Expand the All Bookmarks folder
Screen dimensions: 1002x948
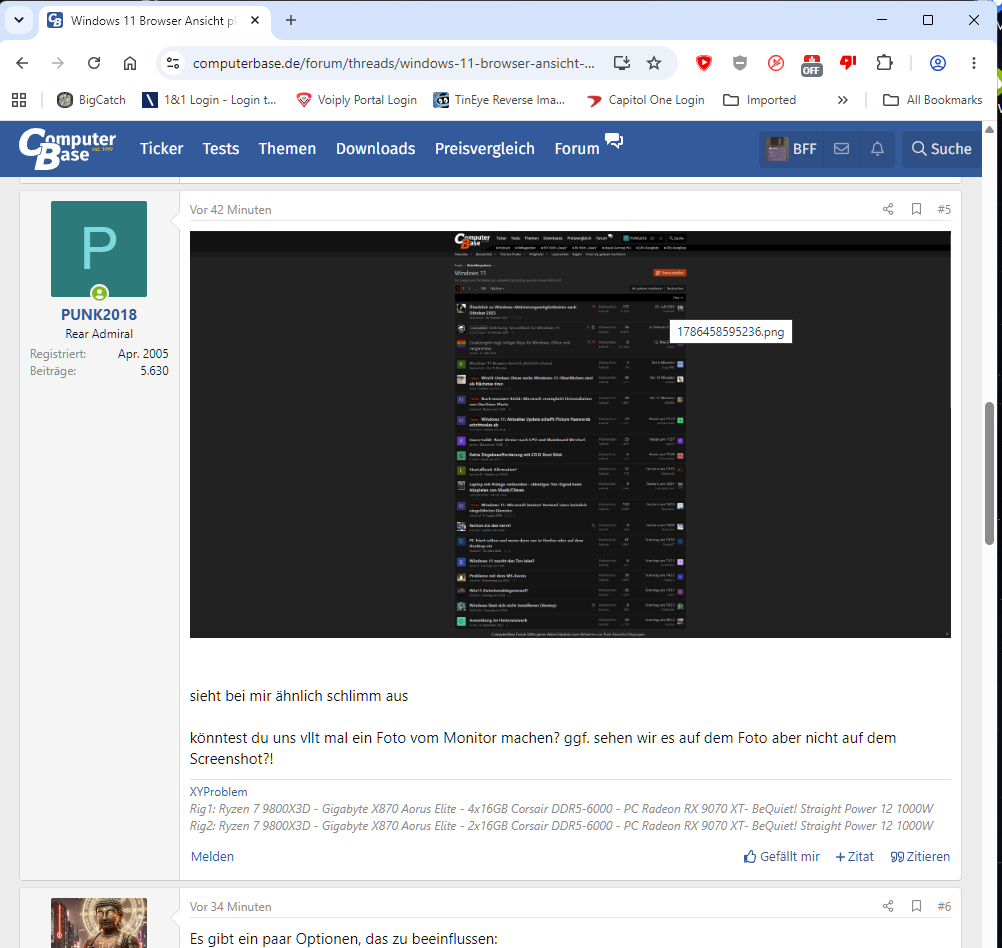[932, 100]
